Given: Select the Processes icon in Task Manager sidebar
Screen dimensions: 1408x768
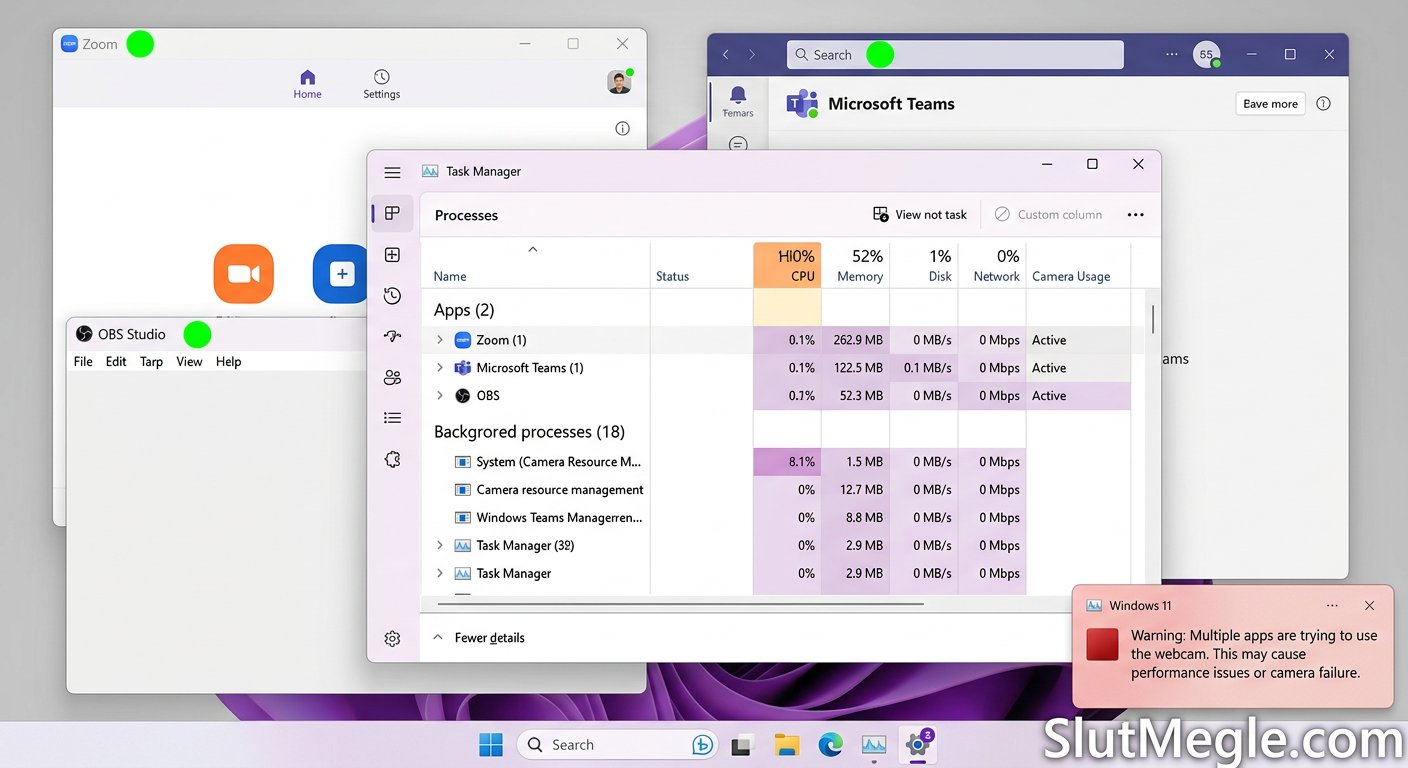Looking at the screenshot, I should 392,213.
